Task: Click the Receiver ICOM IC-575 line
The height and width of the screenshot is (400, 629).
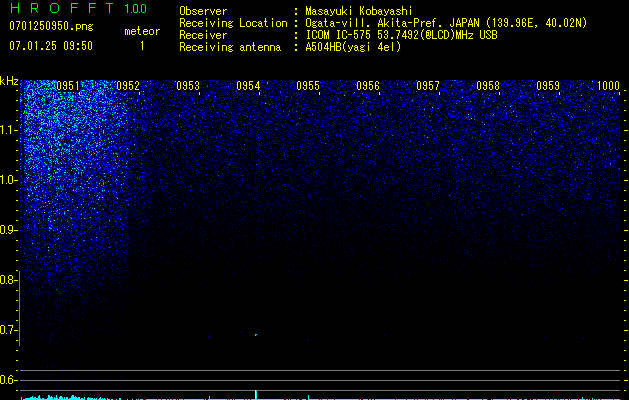Action: [x=401, y=35]
